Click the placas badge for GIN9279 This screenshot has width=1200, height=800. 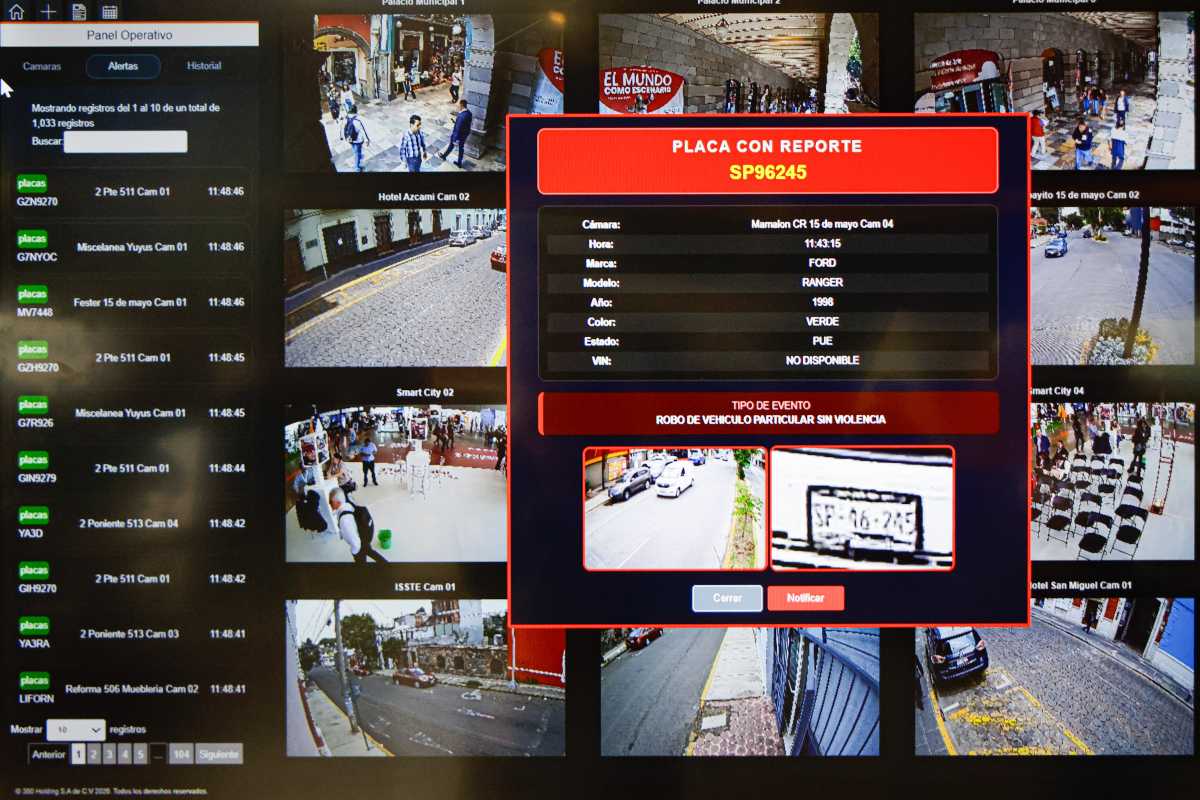(x=32, y=460)
